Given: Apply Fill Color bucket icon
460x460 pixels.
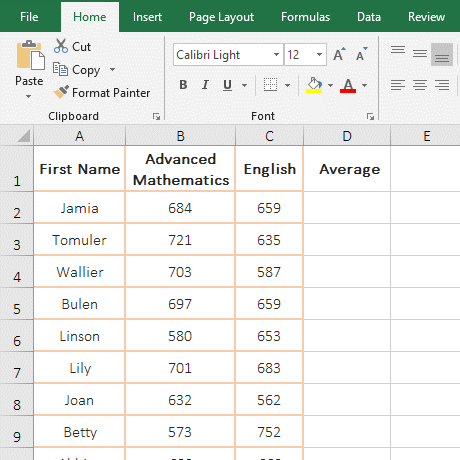Looking at the screenshot, I should pos(314,85).
